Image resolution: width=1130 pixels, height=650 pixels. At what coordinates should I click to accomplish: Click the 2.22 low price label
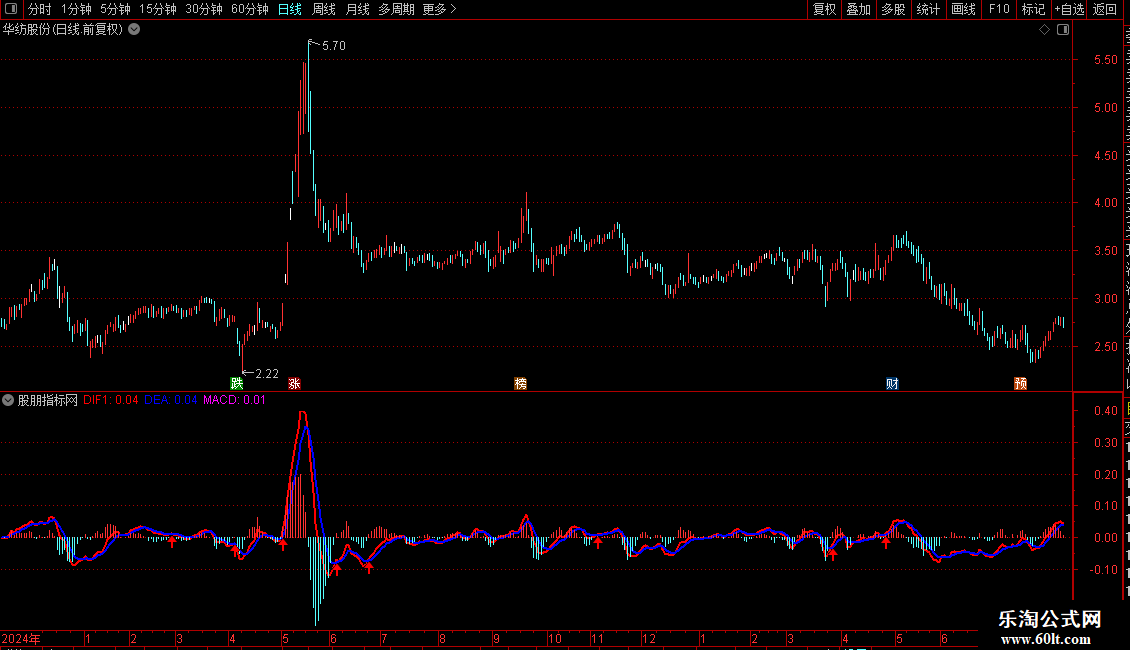coord(267,373)
